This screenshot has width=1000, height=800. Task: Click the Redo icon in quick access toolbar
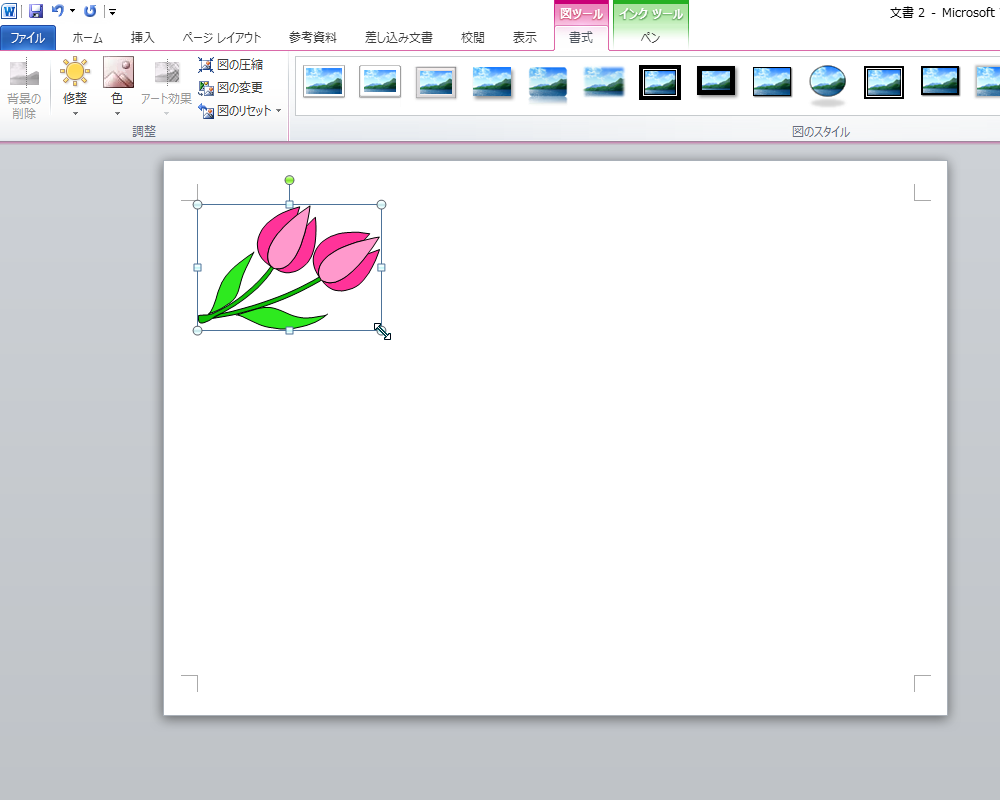point(90,11)
